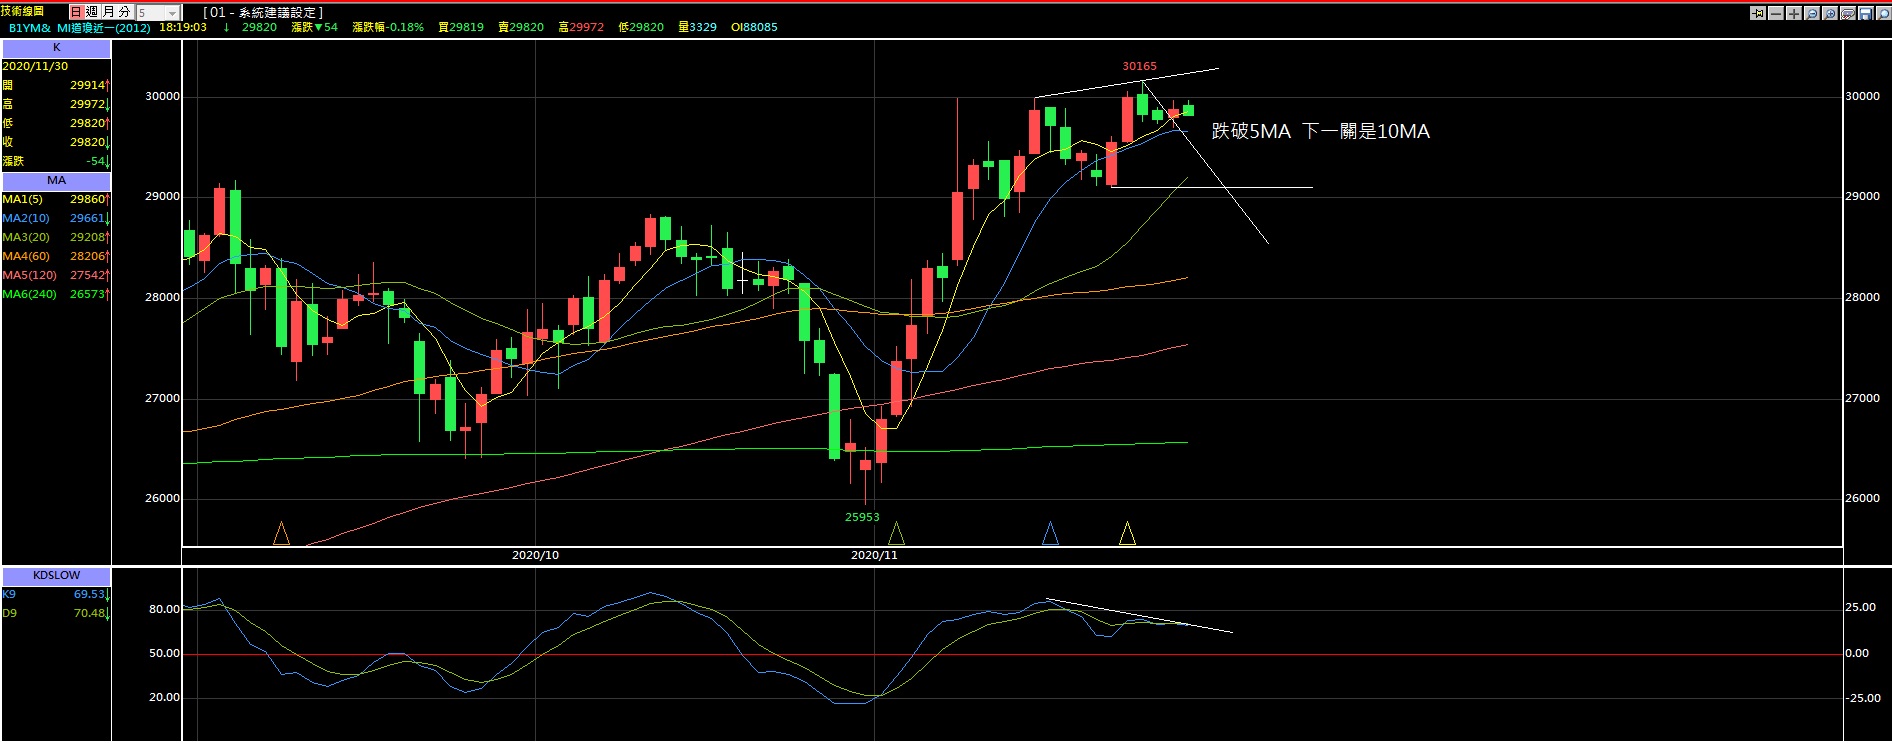Click the blue triangle marker on time axis
The height and width of the screenshot is (743, 1892).
(1050, 534)
